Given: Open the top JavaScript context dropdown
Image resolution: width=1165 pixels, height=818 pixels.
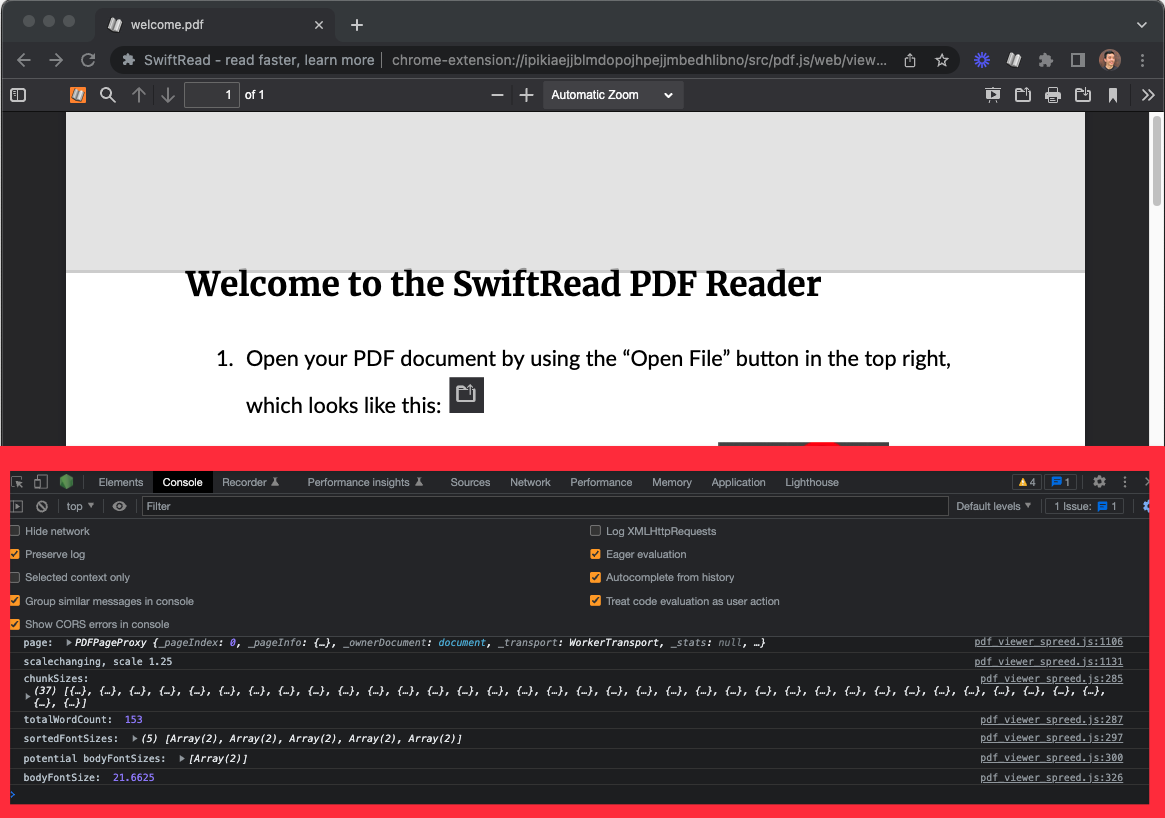Looking at the screenshot, I should click(80, 507).
